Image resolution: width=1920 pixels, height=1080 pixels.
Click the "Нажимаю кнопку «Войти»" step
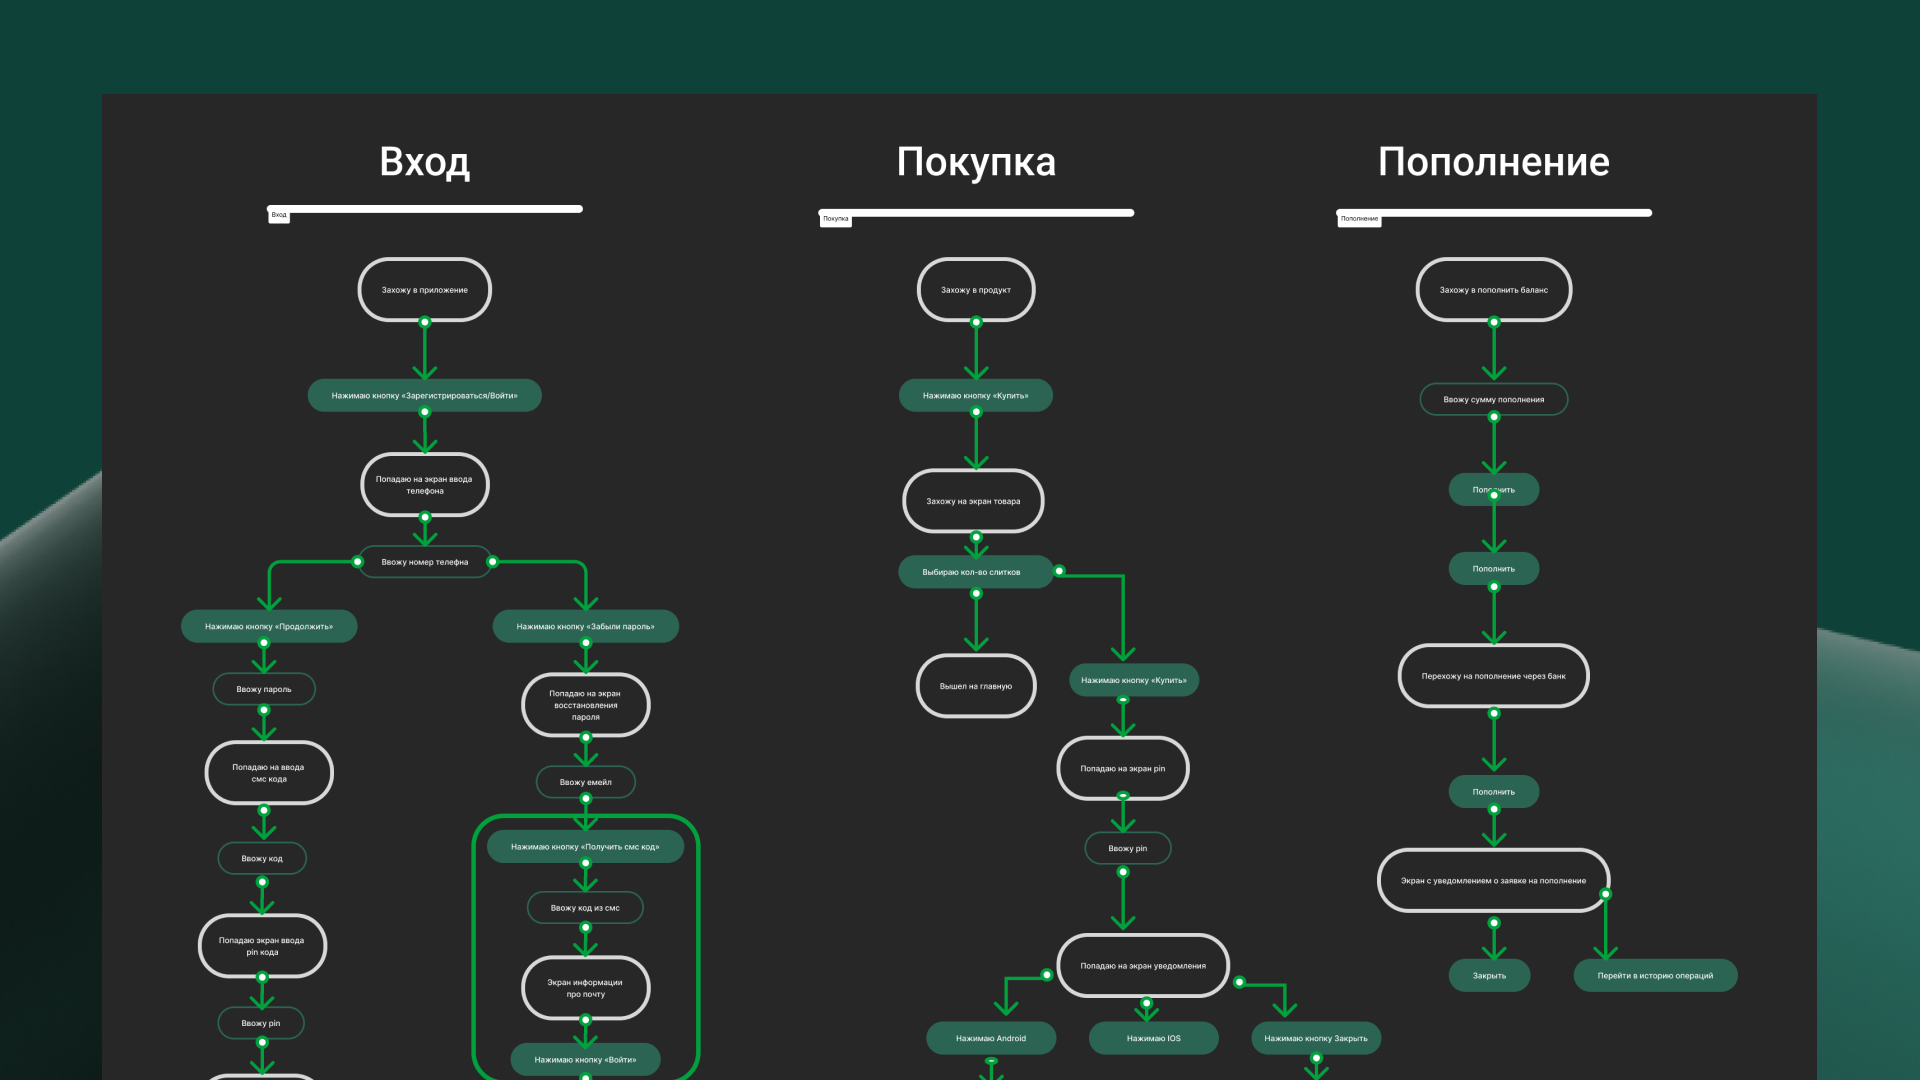585,1059
